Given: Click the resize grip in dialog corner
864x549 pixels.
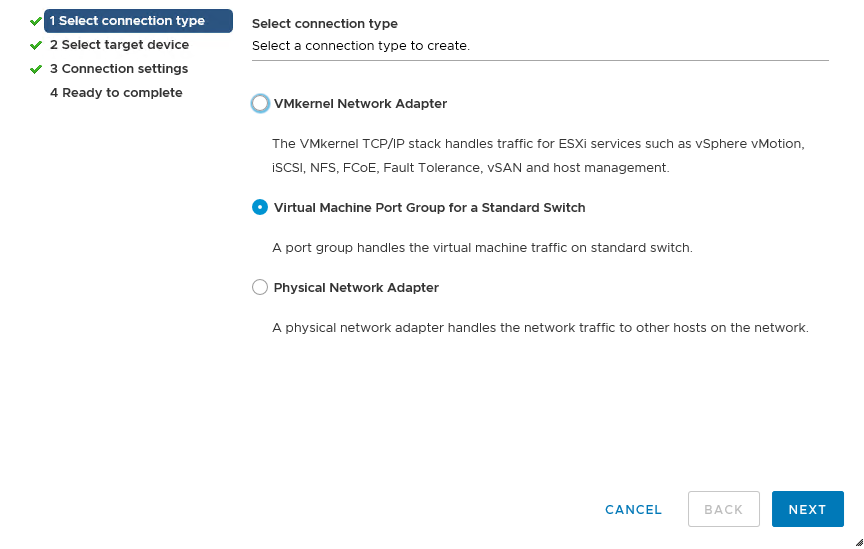Looking at the screenshot, I should [856, 541].
